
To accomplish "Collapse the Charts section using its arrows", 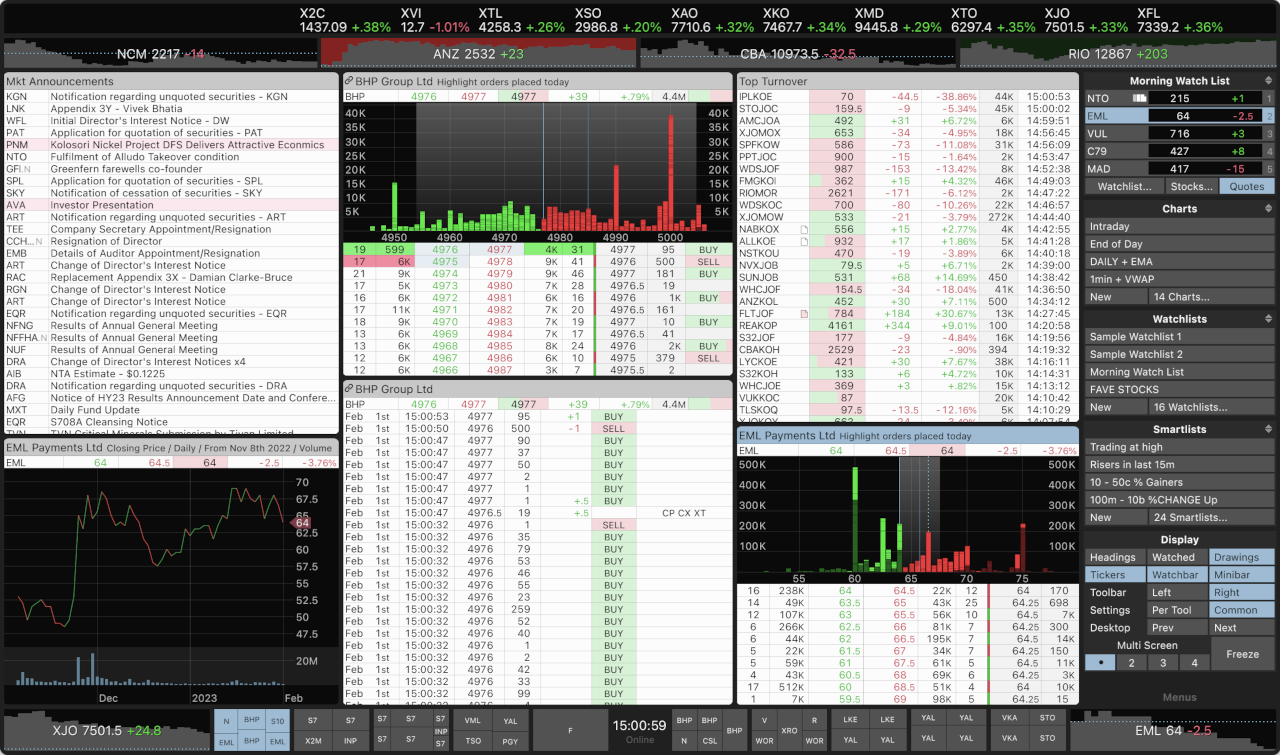I will 1268,209.
